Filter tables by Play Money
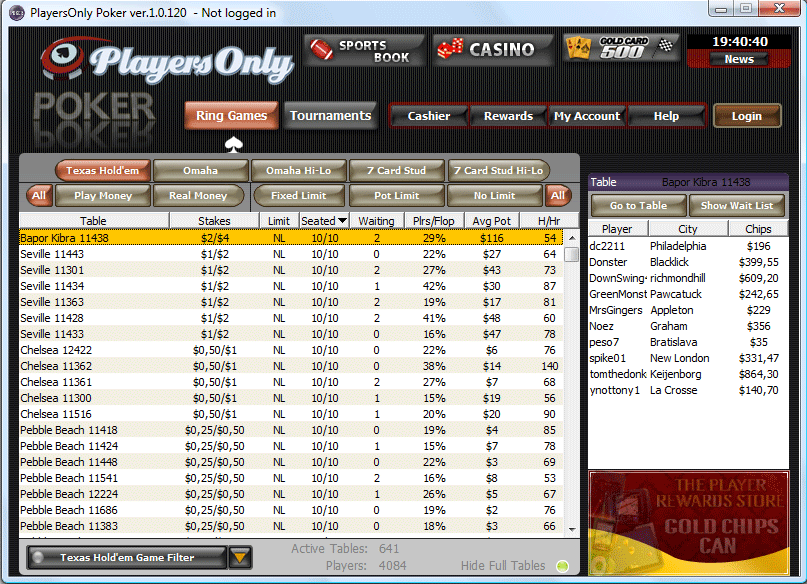Viewport: 807px width, 584px height. 103,196
